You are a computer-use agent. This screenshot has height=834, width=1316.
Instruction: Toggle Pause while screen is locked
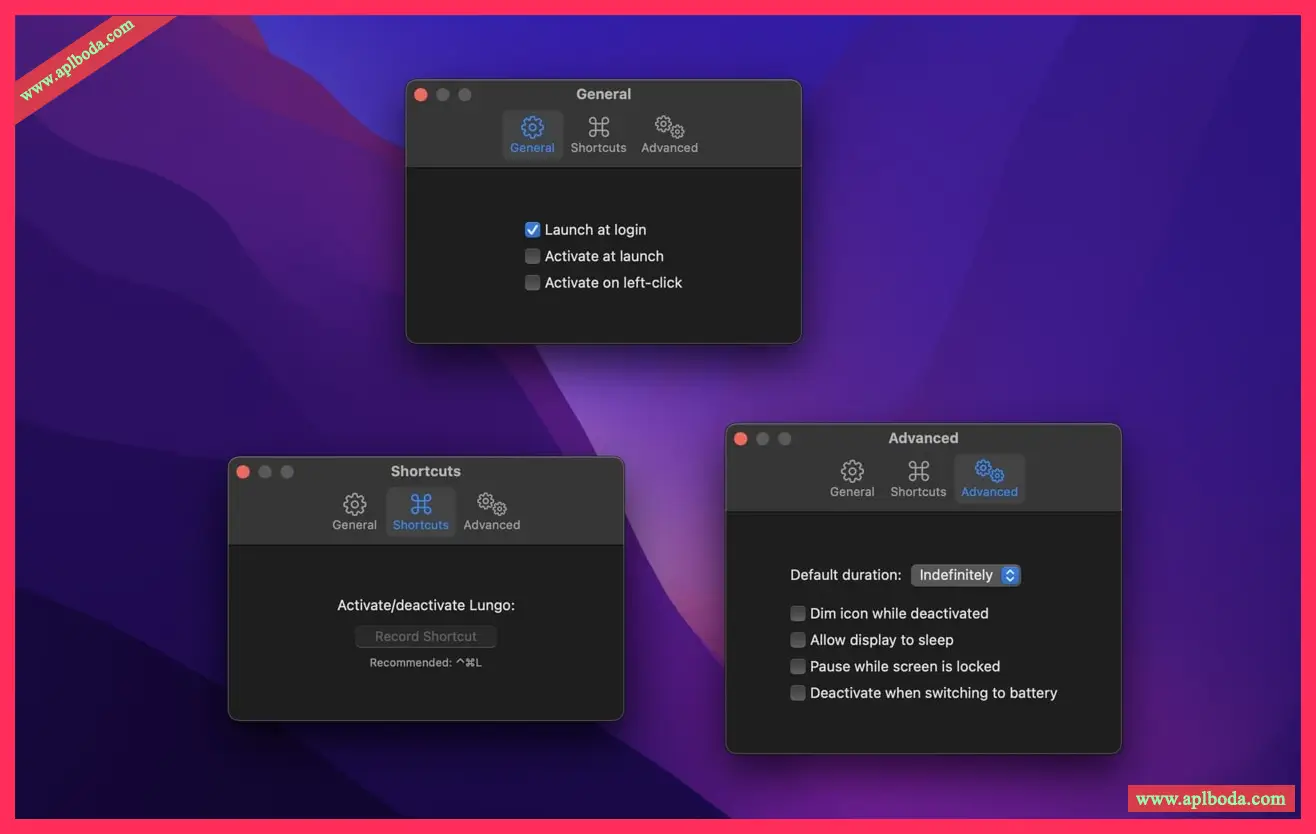[x=798, y=666]
